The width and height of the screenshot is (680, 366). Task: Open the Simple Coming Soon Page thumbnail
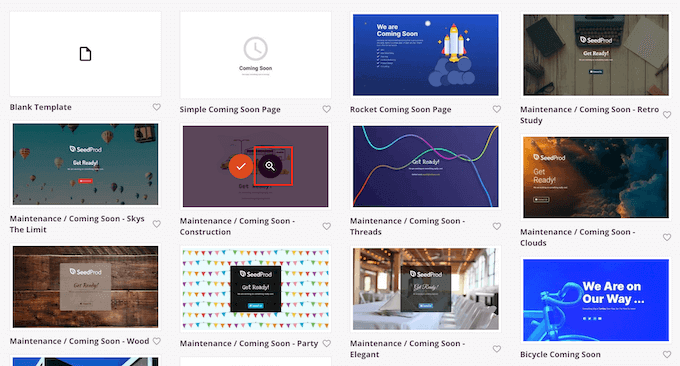tap(255, 55)
